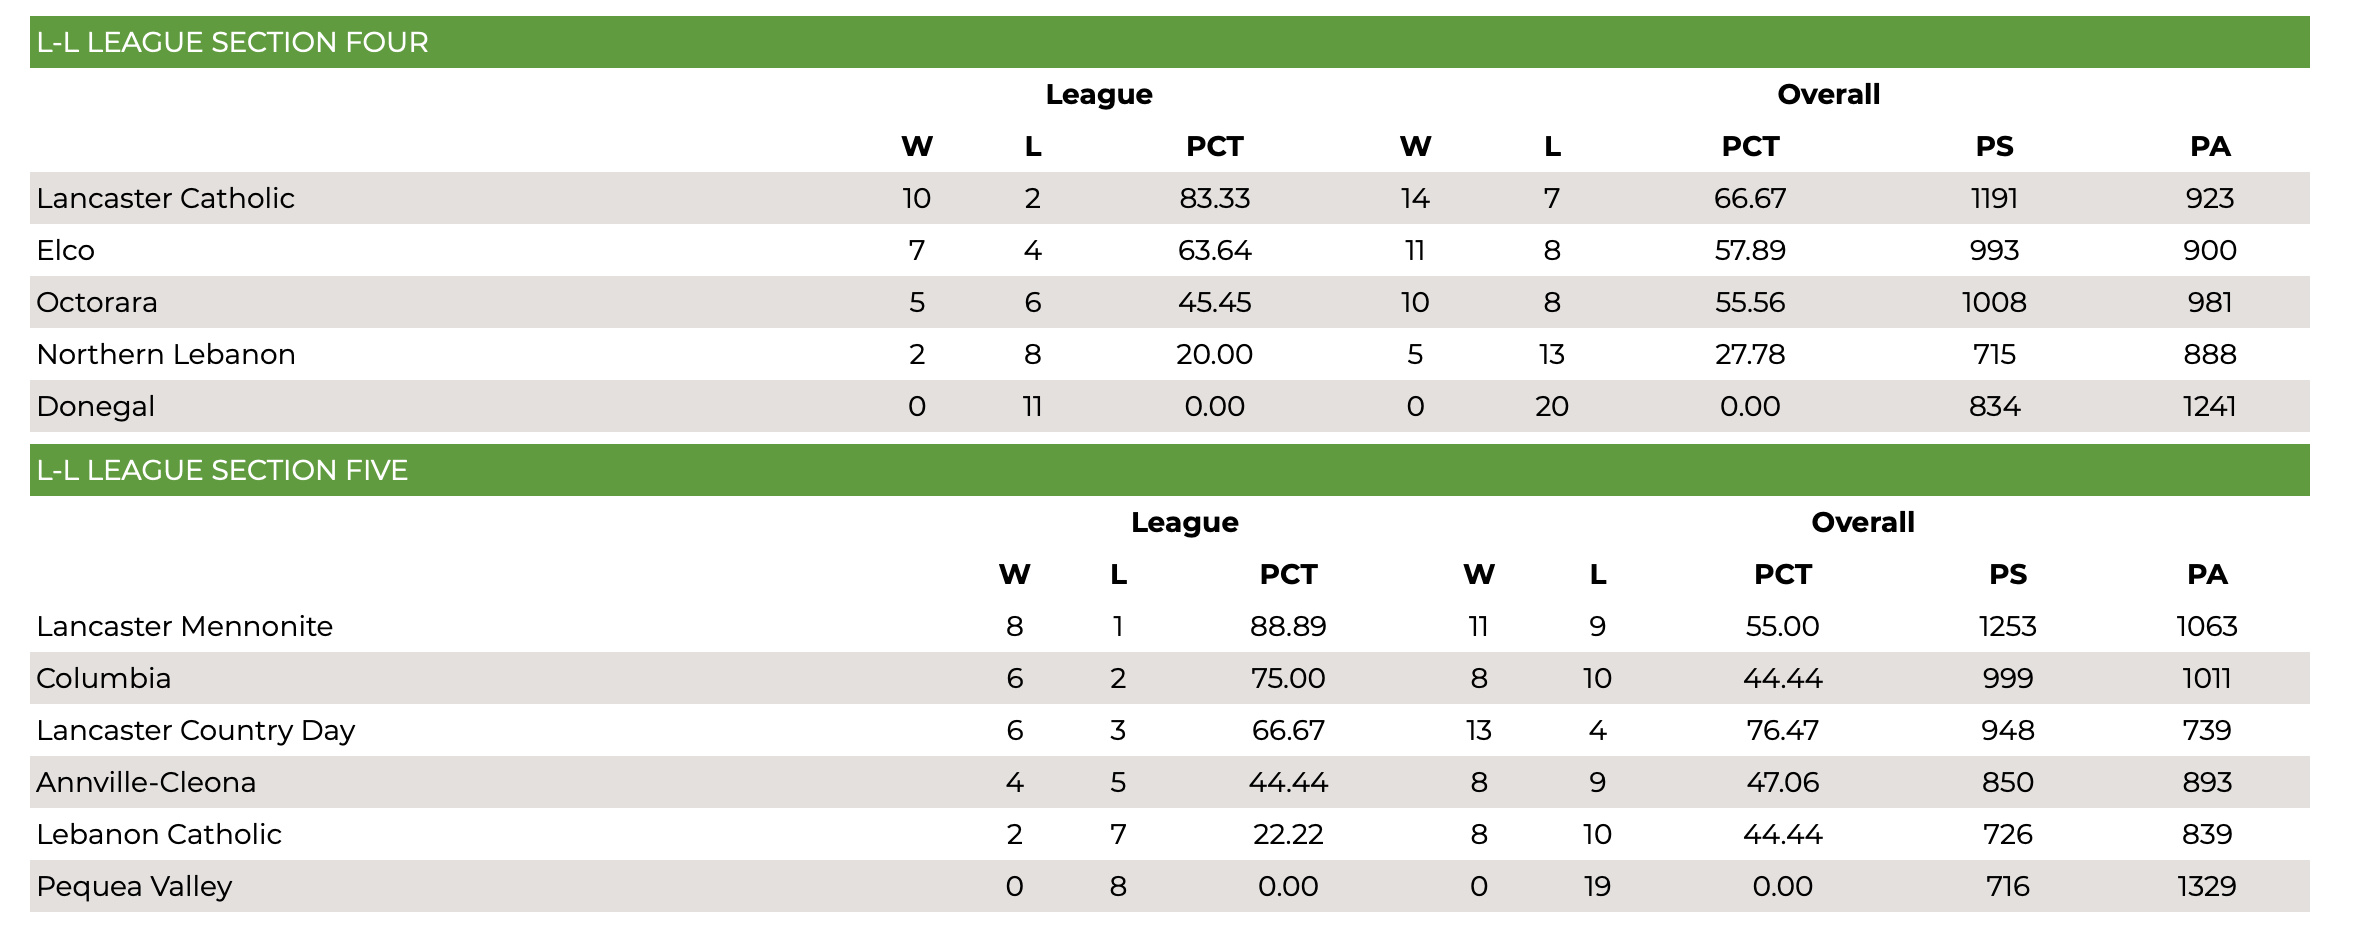2354x932 pixels.
Task: Click the Columbia team name
Action: pyautogui.click(x=103, y=678)
